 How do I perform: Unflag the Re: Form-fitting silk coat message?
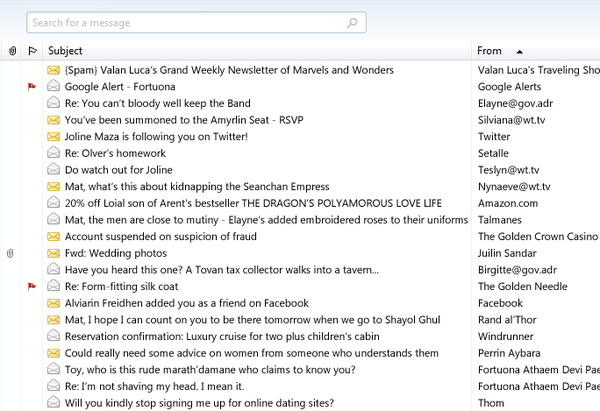click(32, 286)
